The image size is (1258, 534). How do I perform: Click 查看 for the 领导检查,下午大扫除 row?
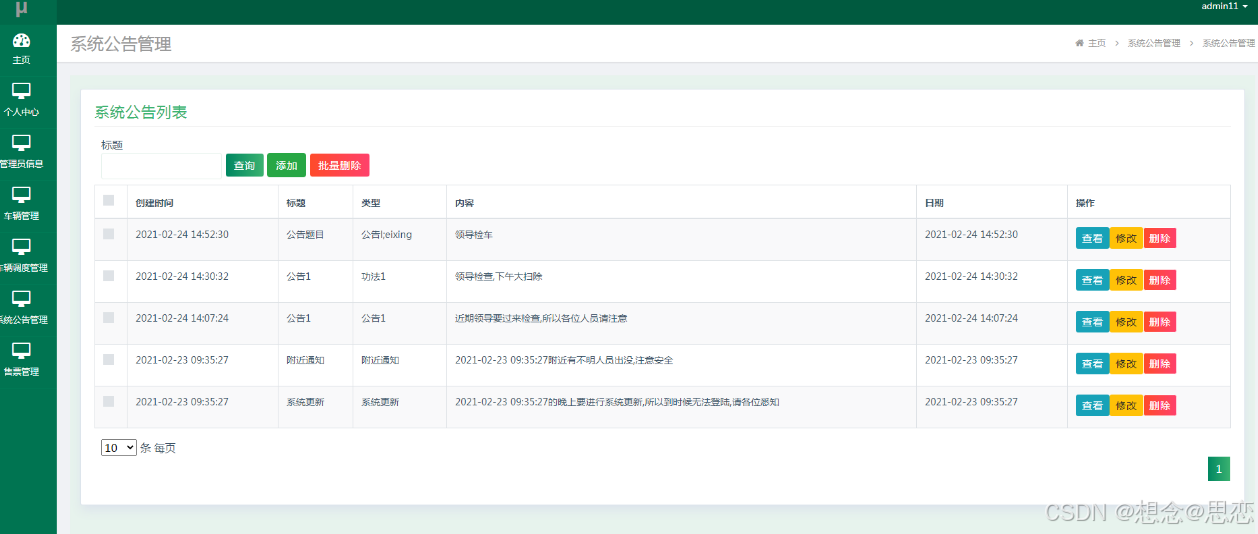coord(1092,280)
